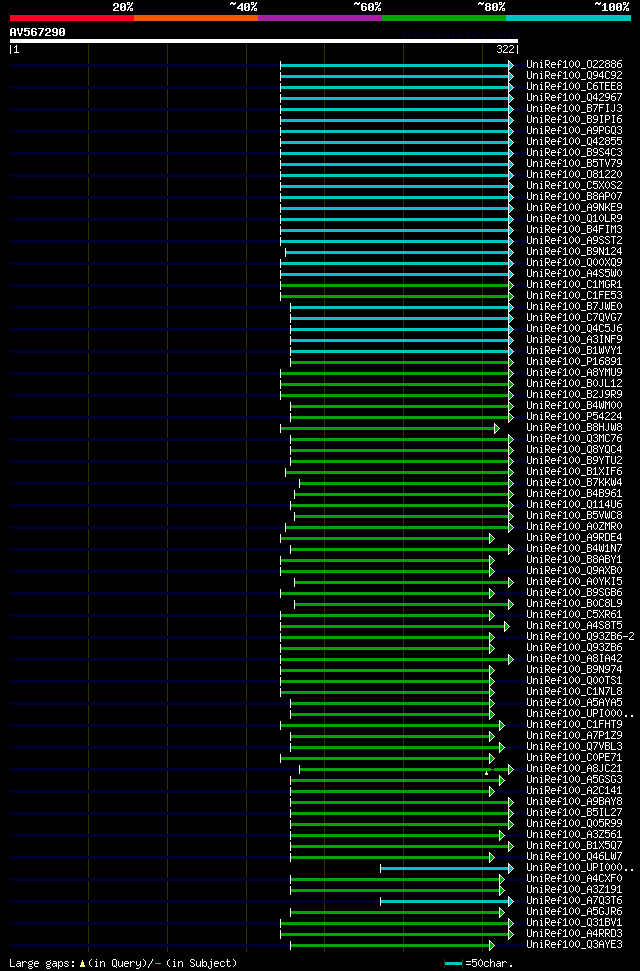The height and width of the screenshot is (971, 640).
Task: Click the green ~80% legend segment
Action: [444, 18]
